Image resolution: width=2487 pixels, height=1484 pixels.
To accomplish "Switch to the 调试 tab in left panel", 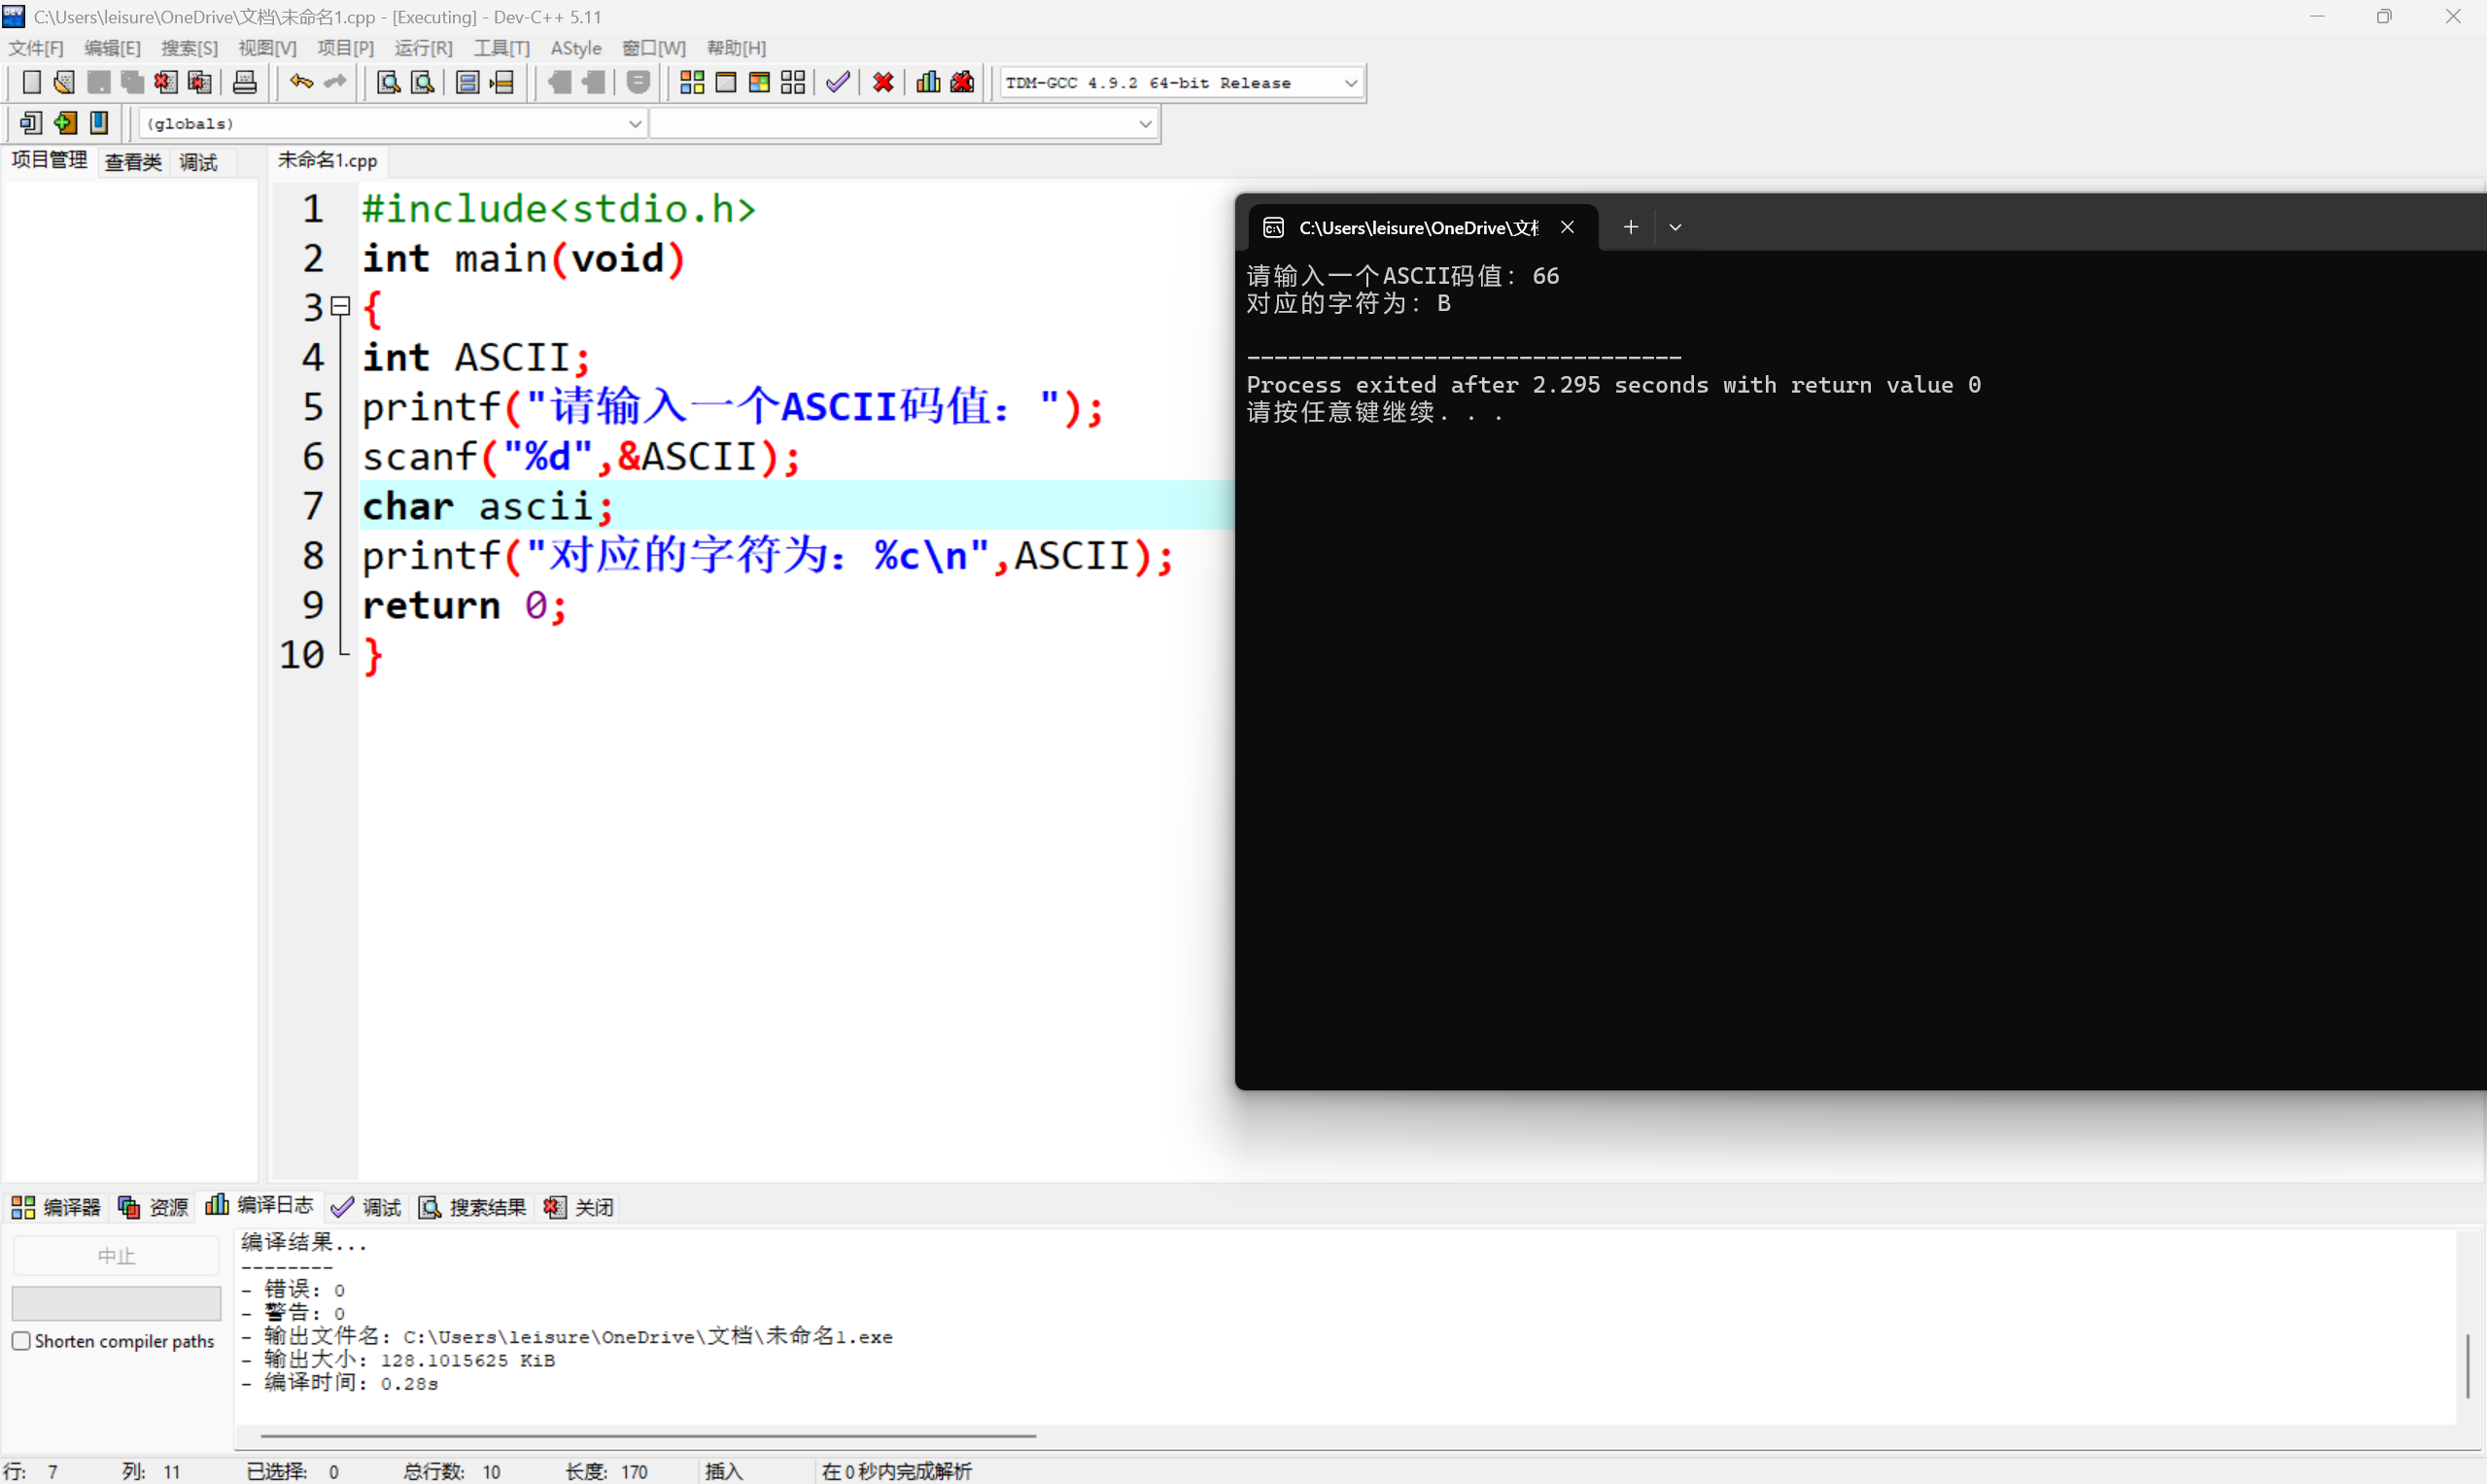I will [x=197, y=161].
